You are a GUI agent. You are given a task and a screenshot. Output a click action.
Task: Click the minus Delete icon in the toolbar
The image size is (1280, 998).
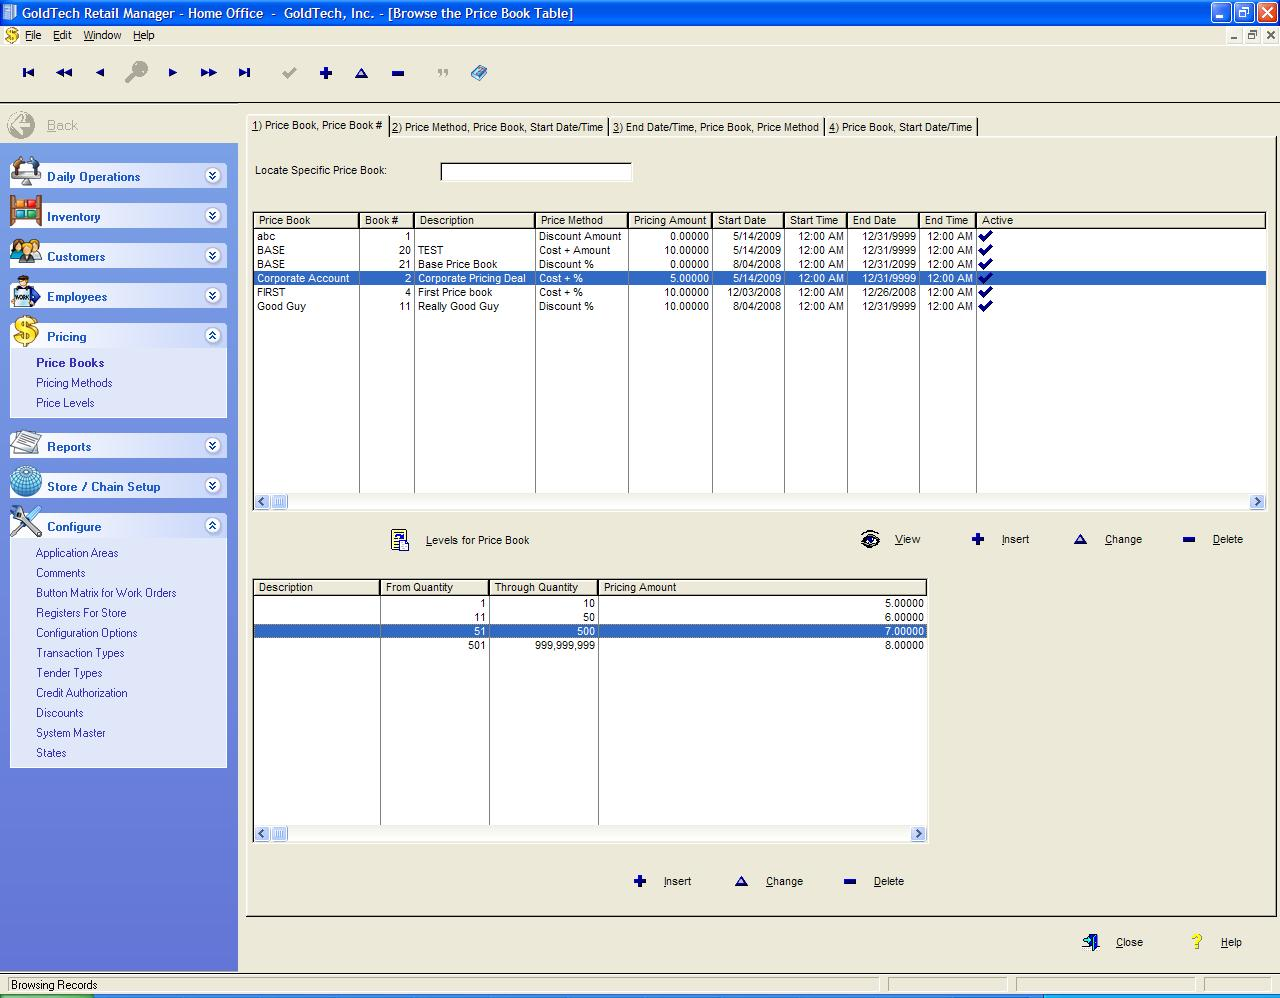point(396,72)
